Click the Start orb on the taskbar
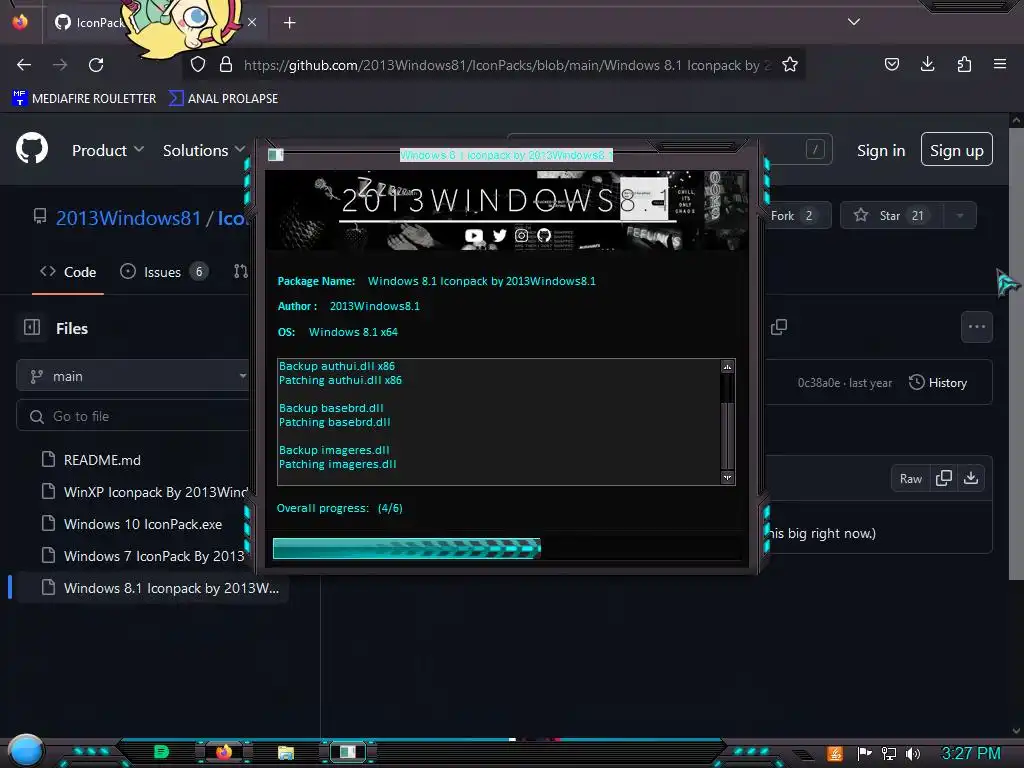This screenshot has width=1024, height=768. click(25, 751)
